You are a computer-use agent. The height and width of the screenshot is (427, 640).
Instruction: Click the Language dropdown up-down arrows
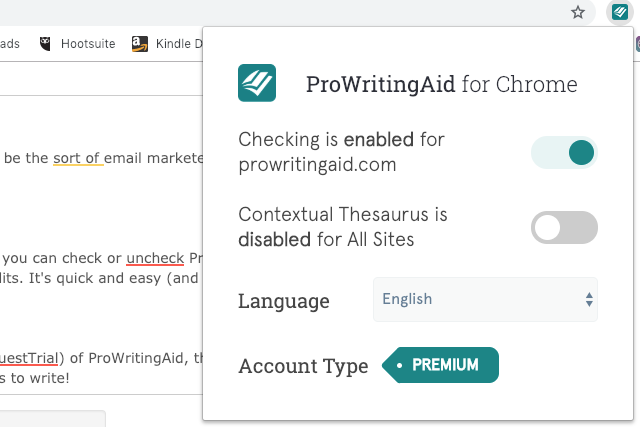(589, 300)
